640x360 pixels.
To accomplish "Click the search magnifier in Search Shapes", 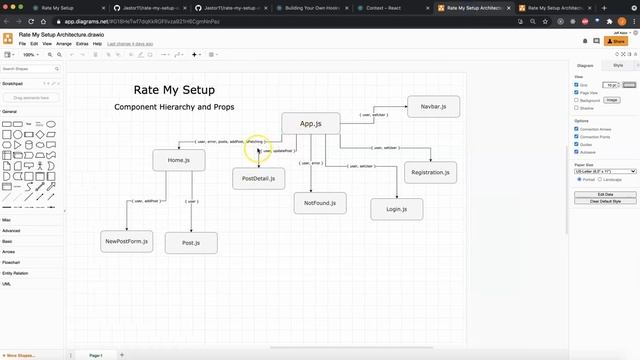I will pos(57,69).
